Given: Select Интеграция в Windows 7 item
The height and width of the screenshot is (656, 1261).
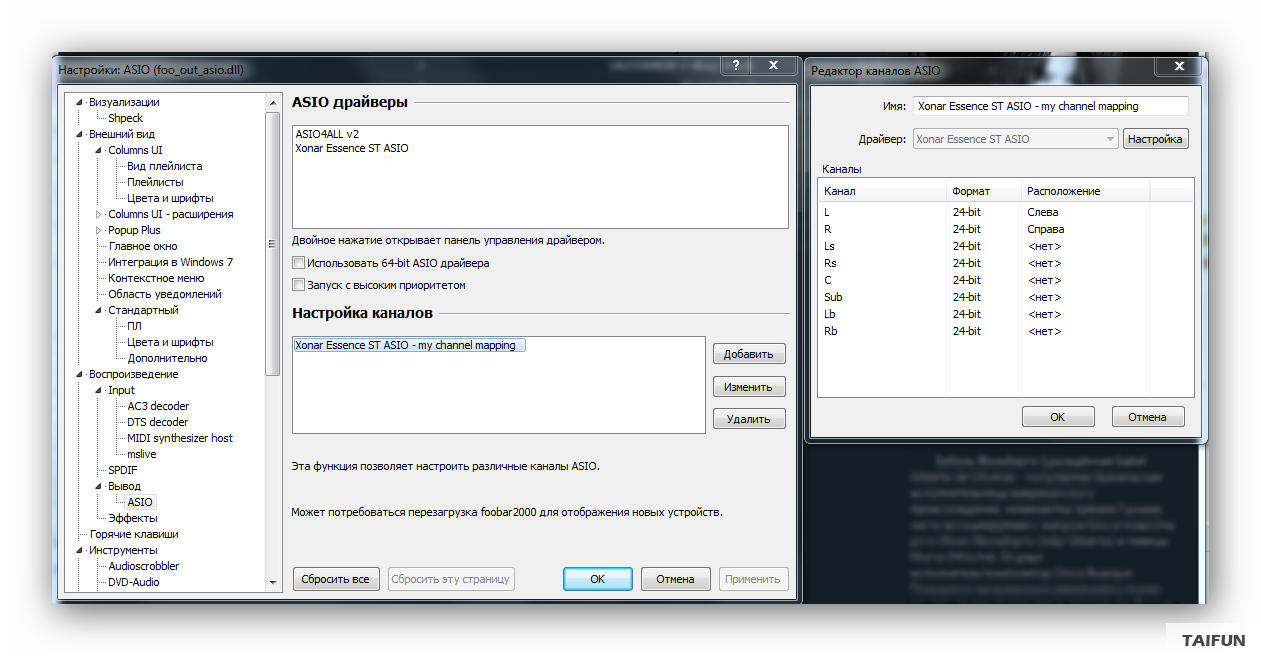Looking at the screenshot, I should click(x=170, y=262).
